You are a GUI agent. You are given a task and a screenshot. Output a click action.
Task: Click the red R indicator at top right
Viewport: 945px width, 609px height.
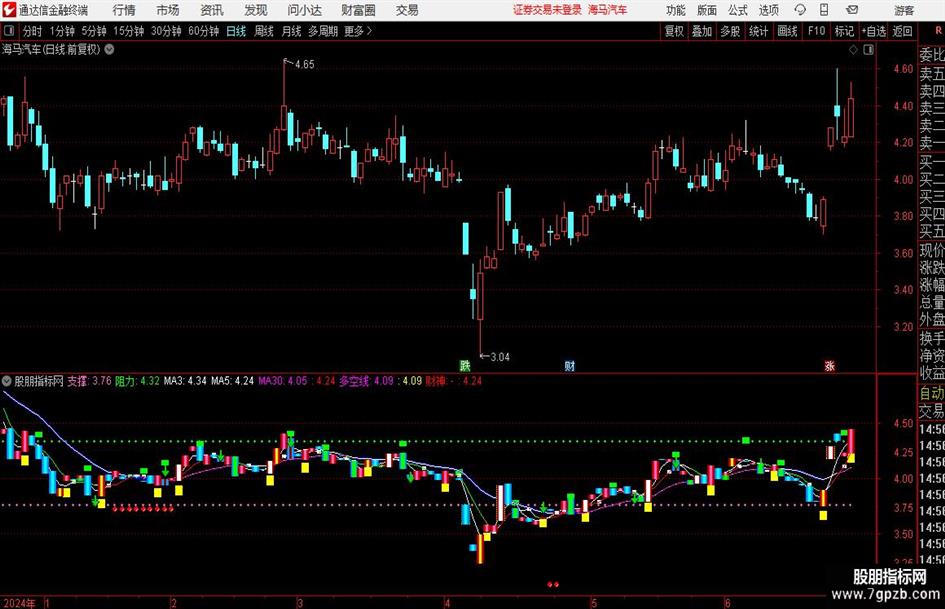click(938, 30)
